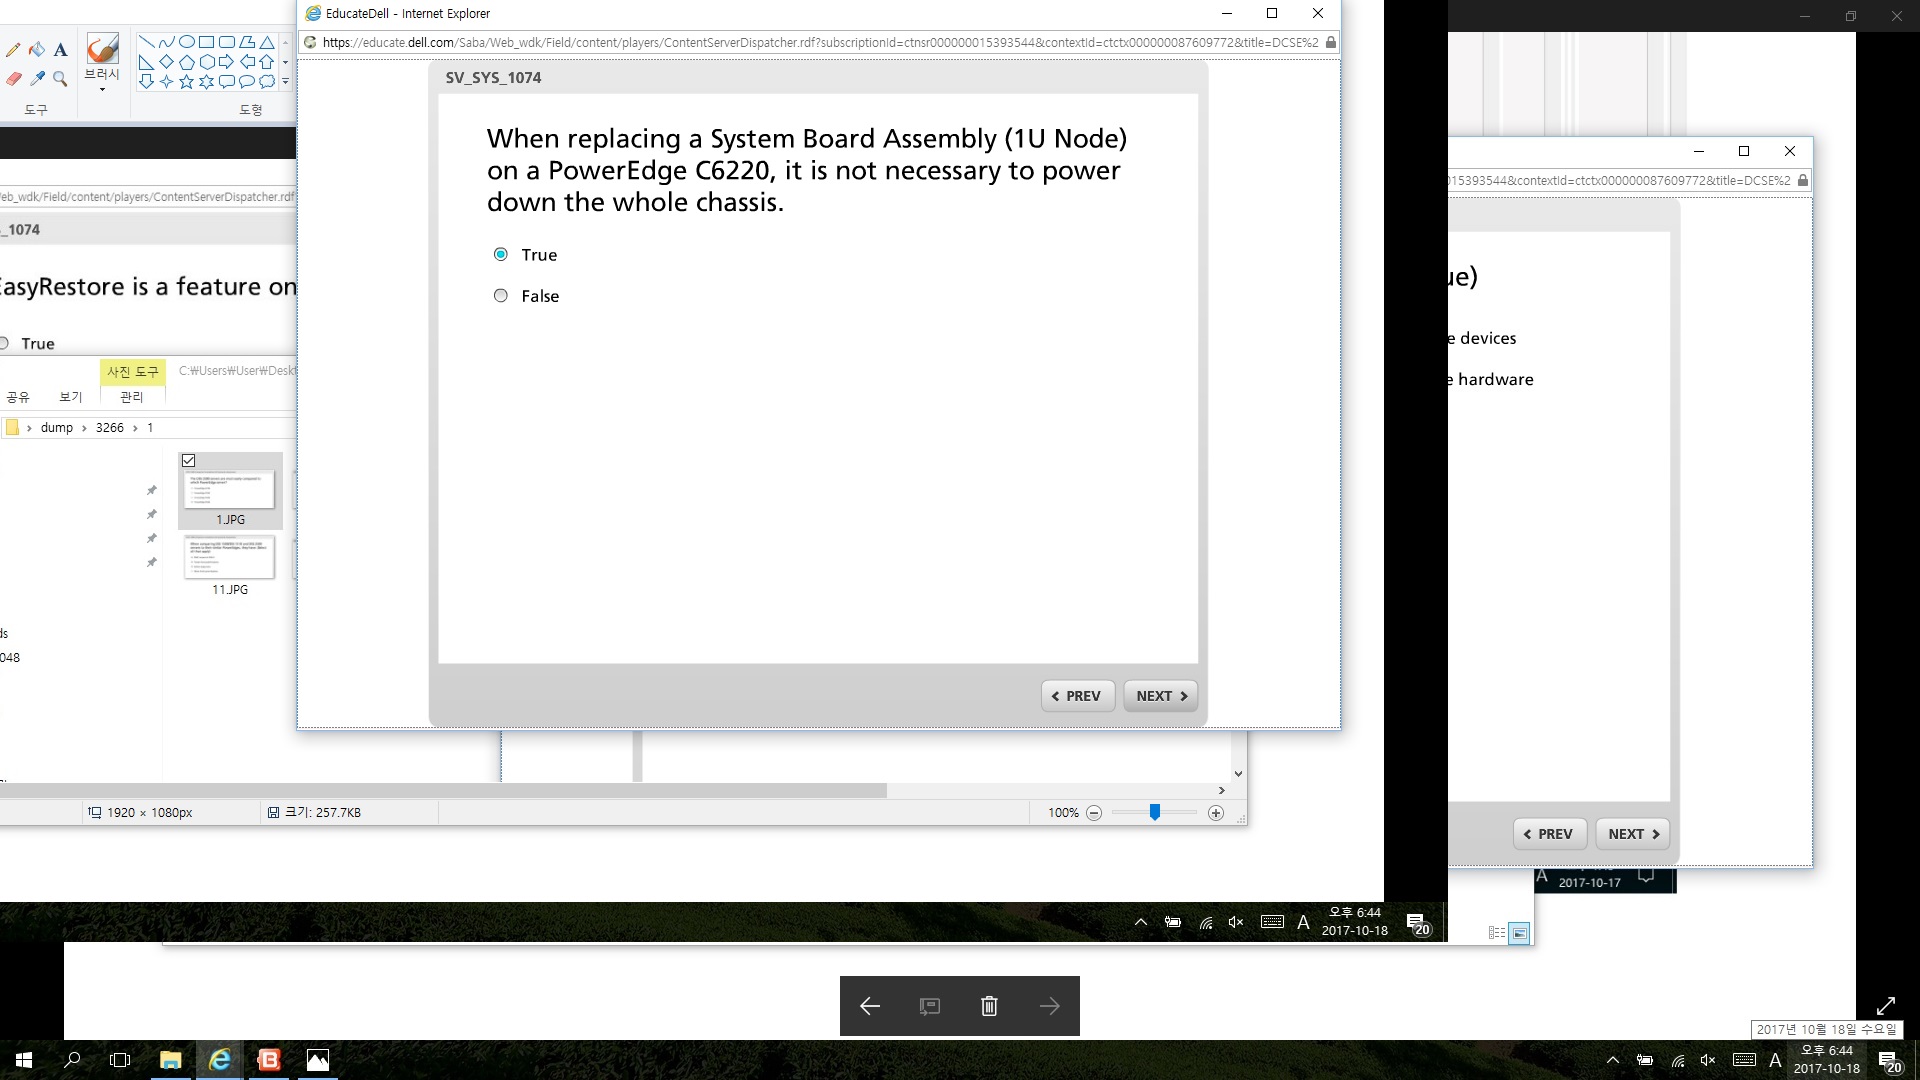Viewport: 1920px width, 1080px height.
Task: Select the Pencil tool in Paint
Action: (x=13, y=50)
